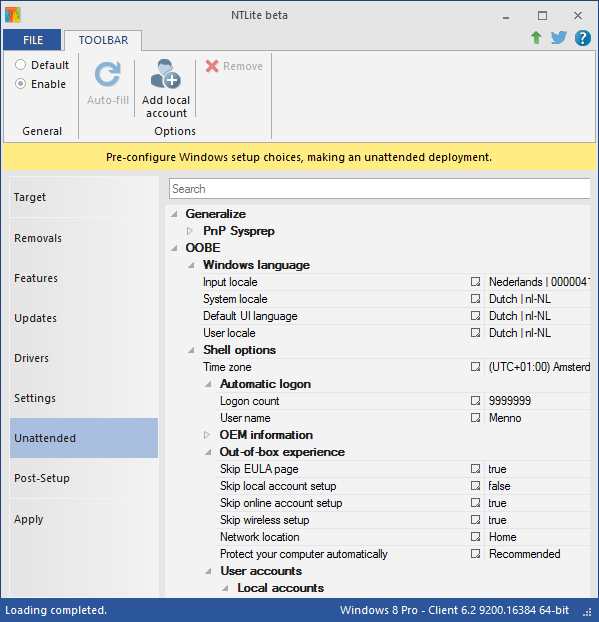Viewport: 599px width, 622px height.
Task: Click edit icon beside Skip local account setup
Action: pos(475,486)
